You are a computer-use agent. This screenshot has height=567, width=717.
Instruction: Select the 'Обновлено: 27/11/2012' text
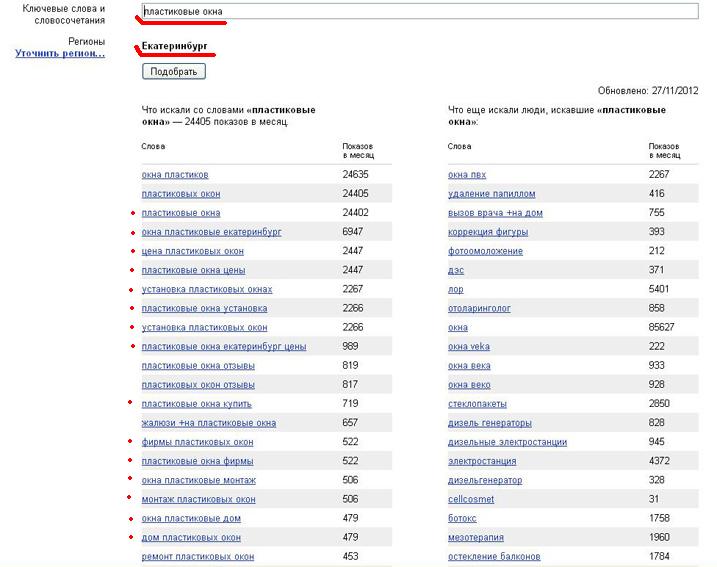(648, 91)
